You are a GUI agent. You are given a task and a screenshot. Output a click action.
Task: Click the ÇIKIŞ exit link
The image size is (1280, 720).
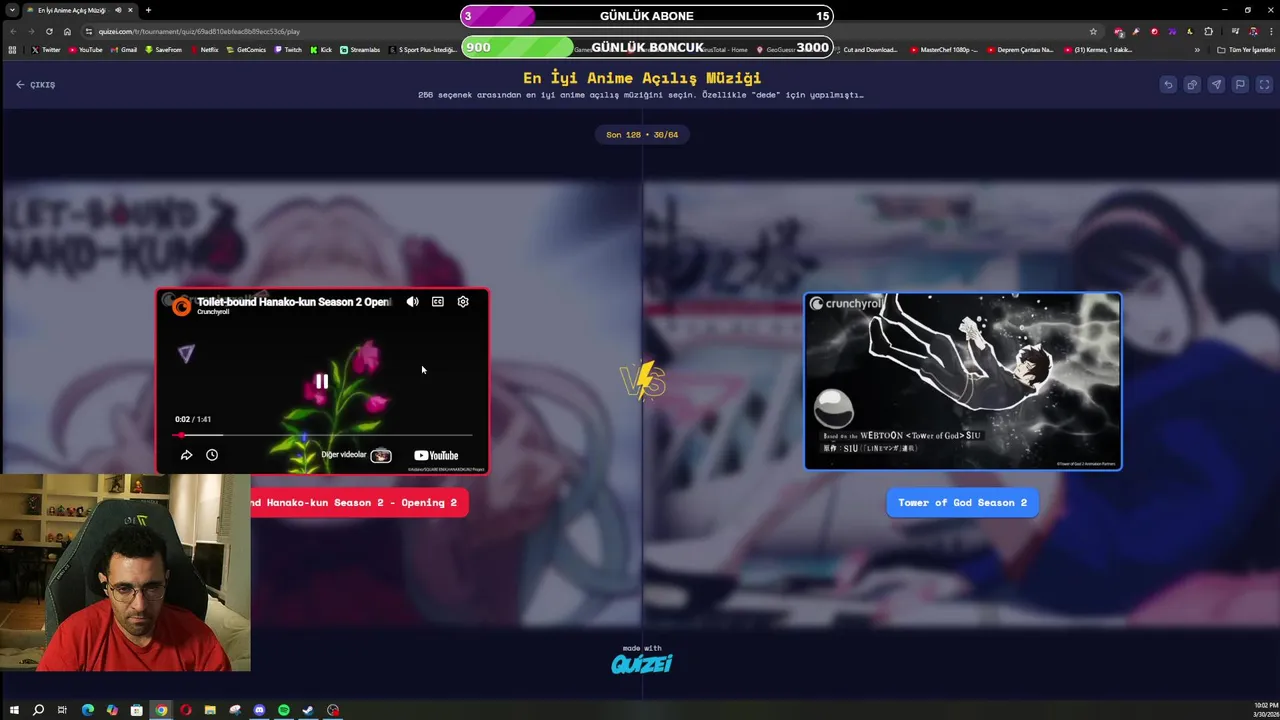[x=36, y=85]
